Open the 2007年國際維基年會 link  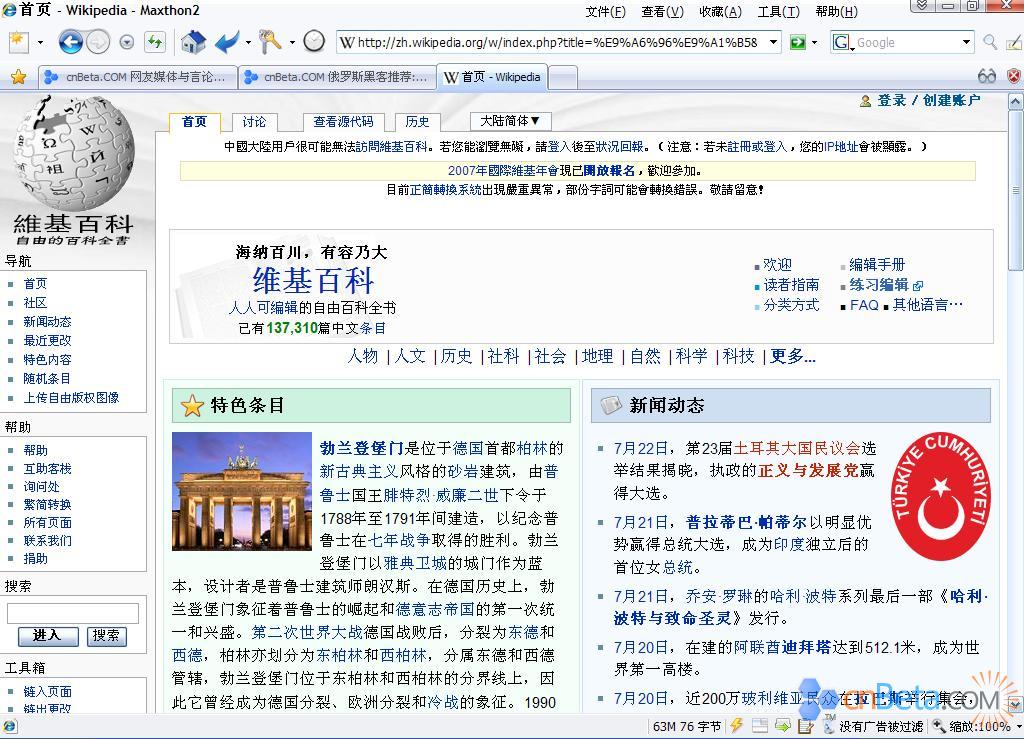click(x=503, y=171)
